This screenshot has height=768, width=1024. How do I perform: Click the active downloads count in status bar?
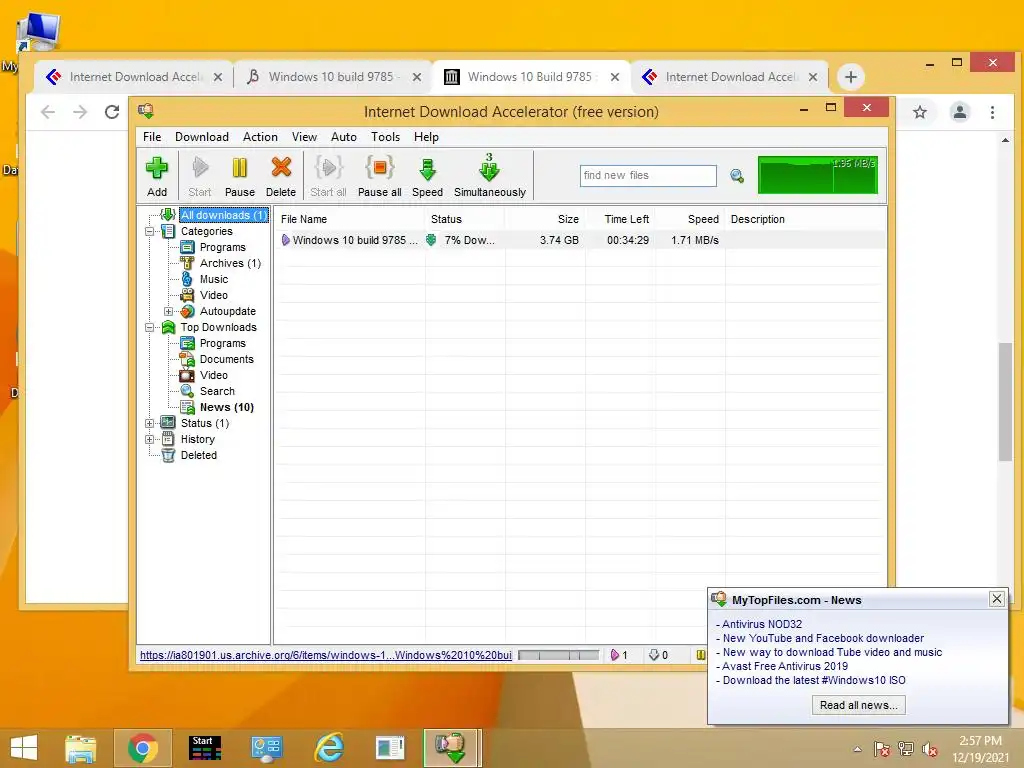(619, 655)
